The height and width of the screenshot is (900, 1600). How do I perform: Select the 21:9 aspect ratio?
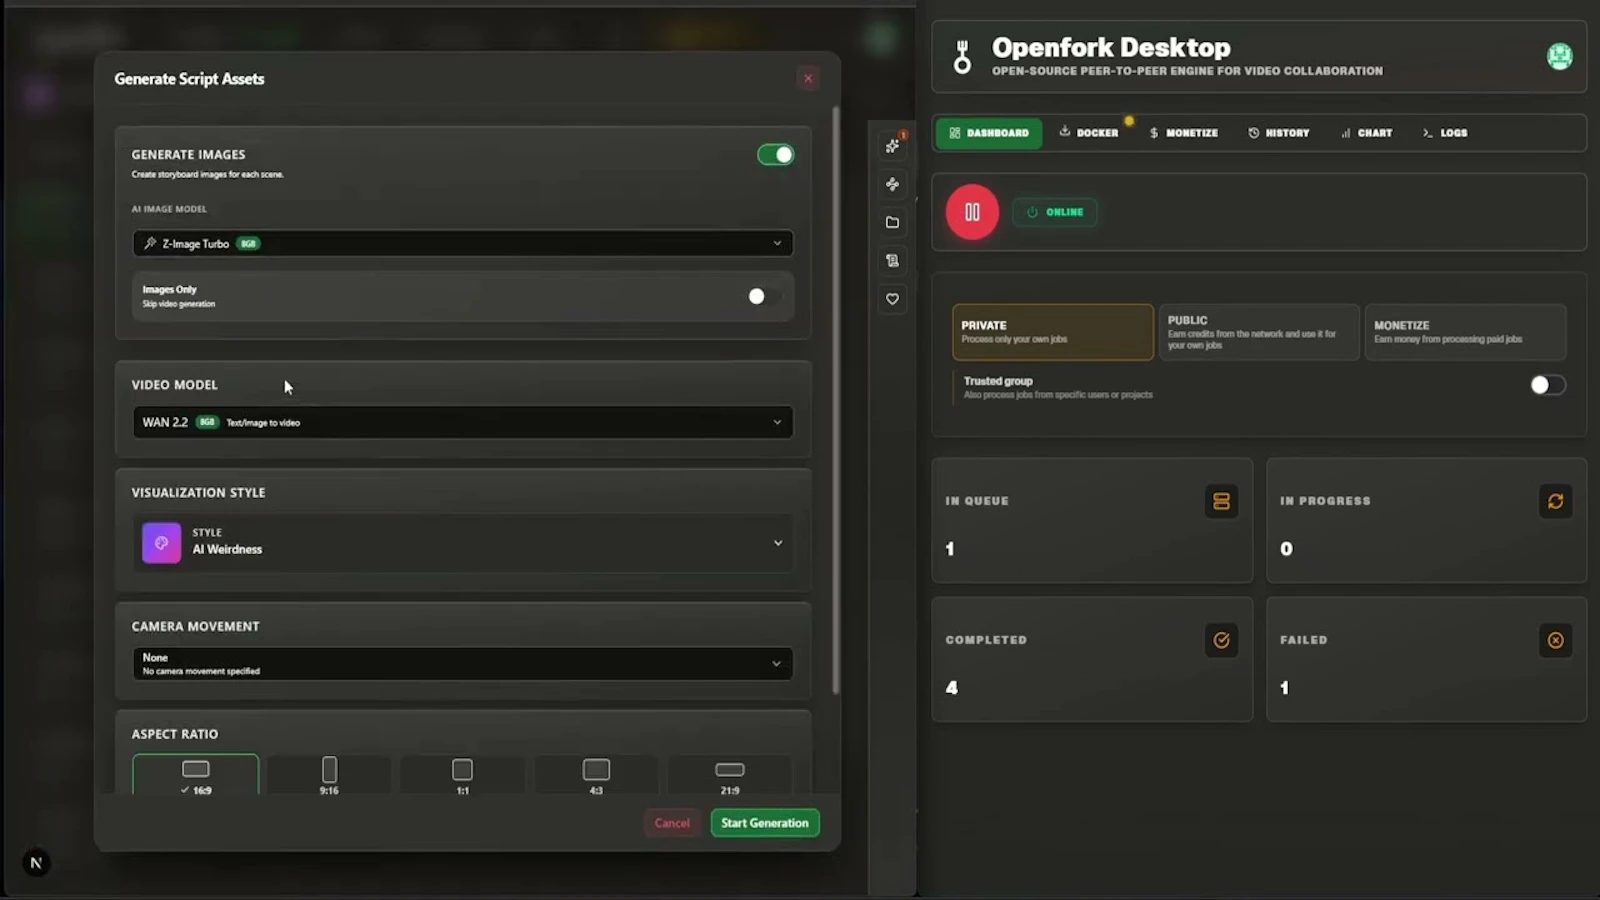point(730,776)
